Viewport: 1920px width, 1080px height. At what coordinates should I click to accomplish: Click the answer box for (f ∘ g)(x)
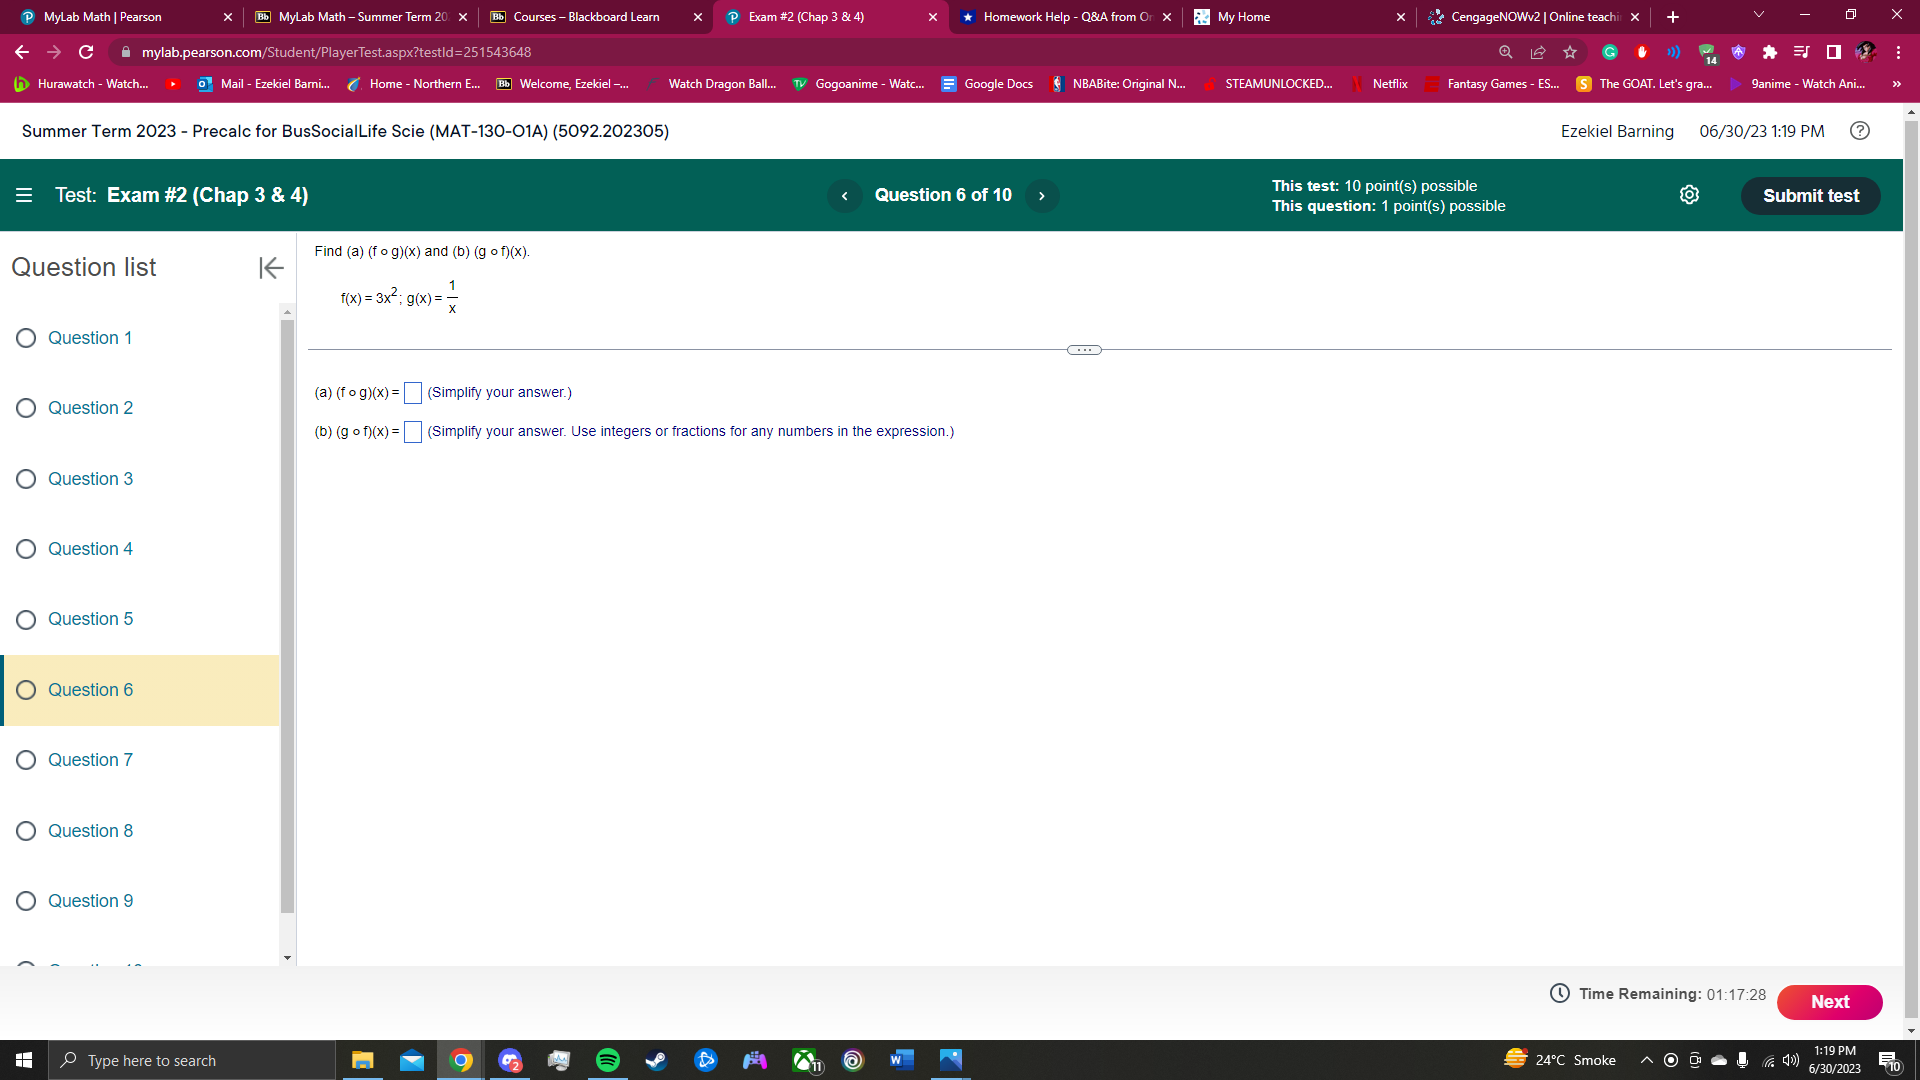click(x=412, y=393)
